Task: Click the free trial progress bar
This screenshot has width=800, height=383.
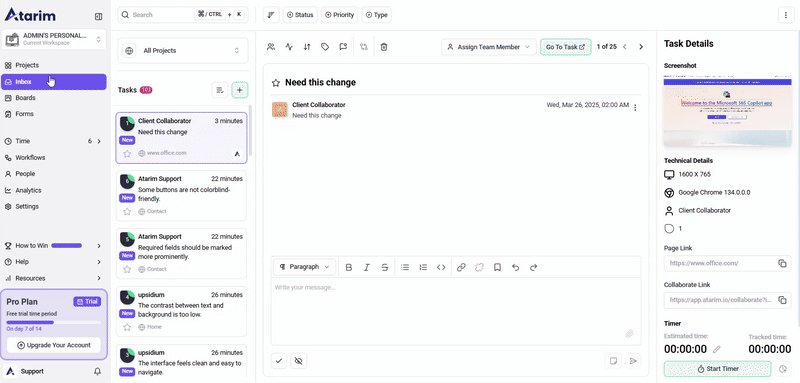Action: coord(54,322)
